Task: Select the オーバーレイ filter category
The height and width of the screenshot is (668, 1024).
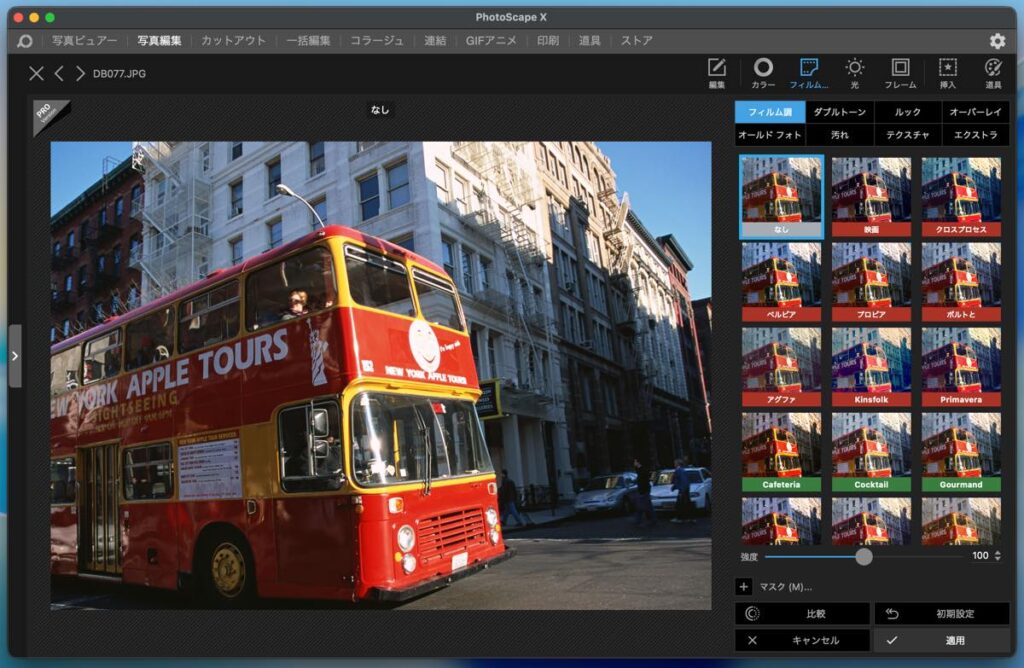Action: 975,112
